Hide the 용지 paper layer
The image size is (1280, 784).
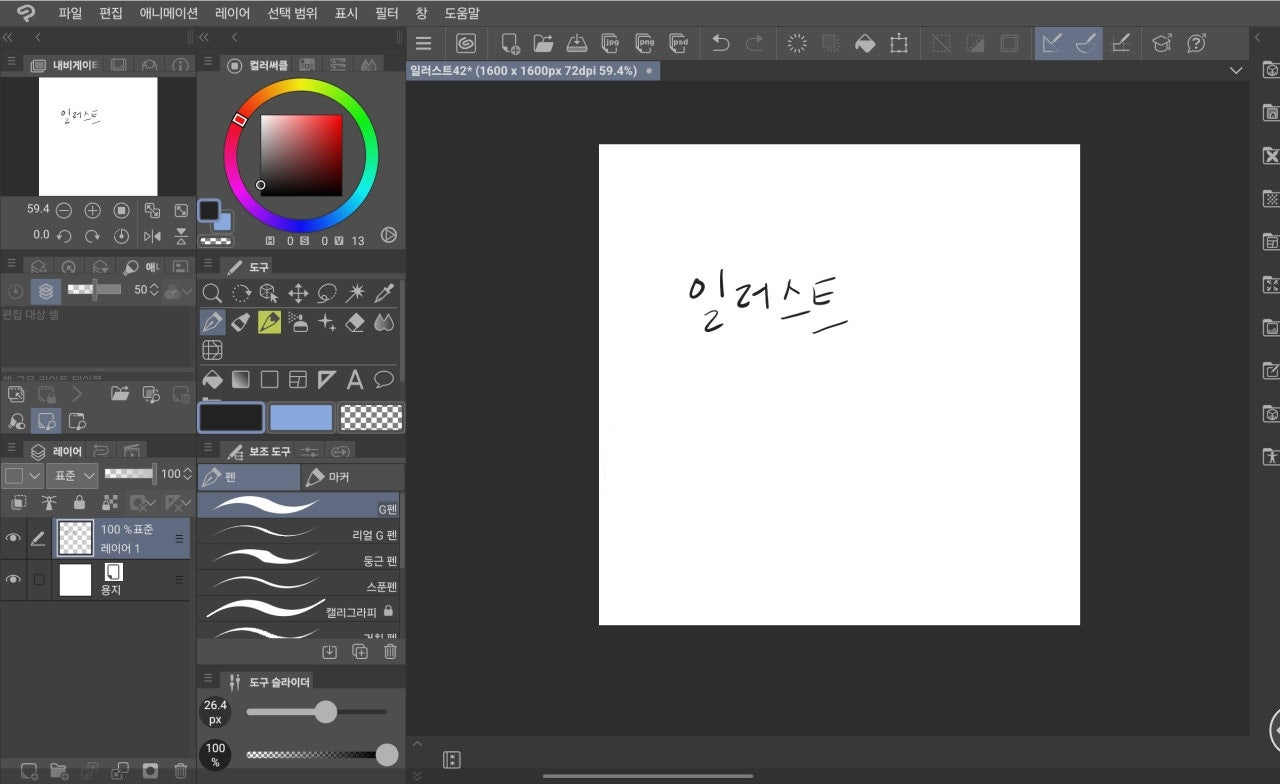coord(13,579)
